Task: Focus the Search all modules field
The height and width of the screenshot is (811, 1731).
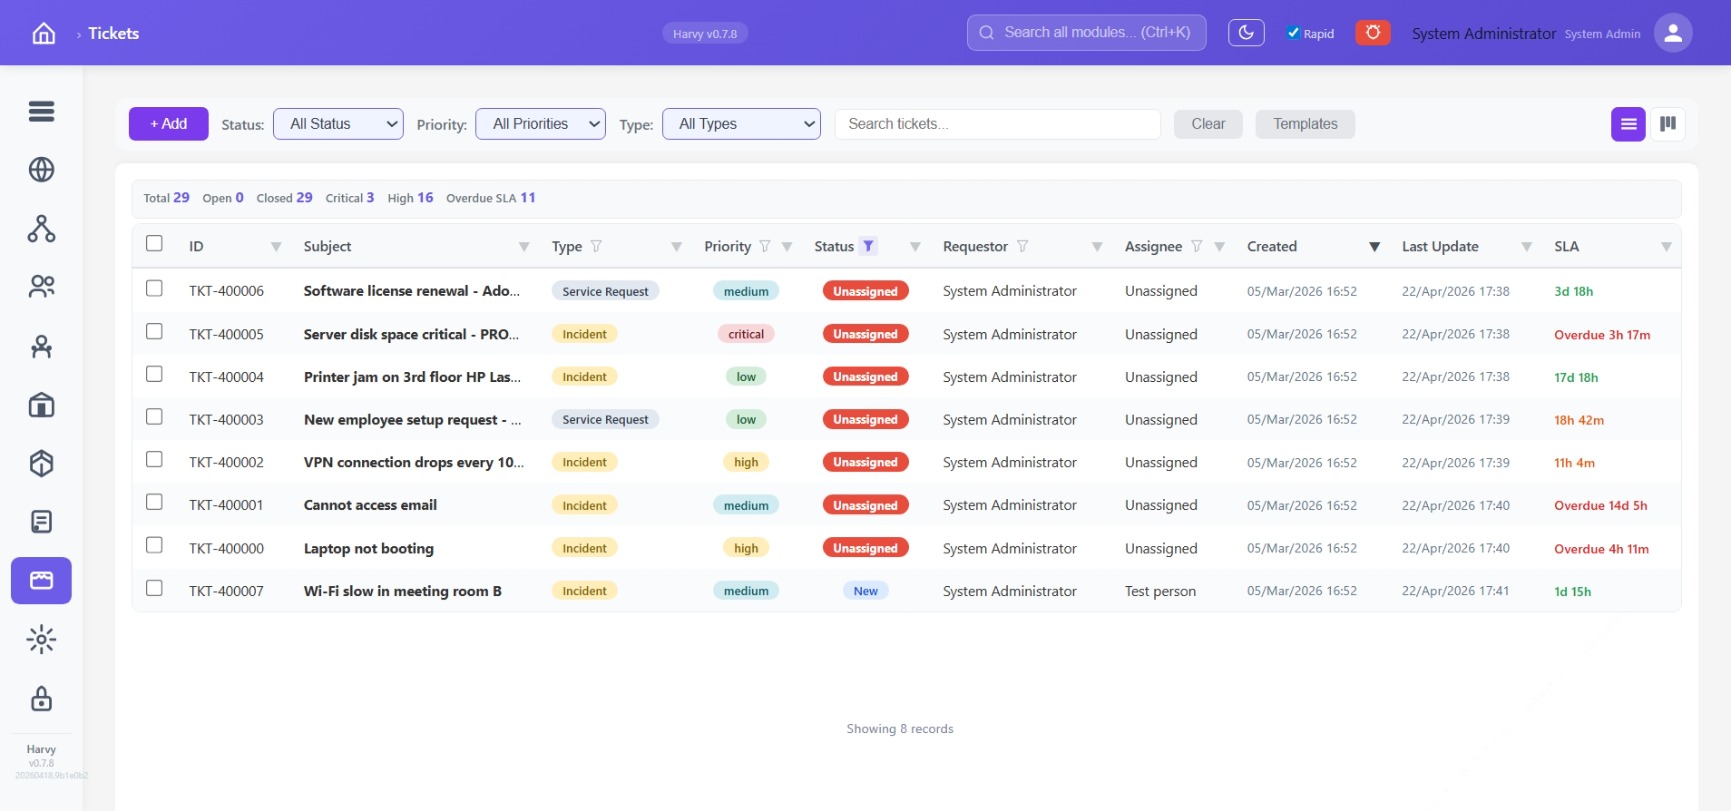Action: pyautogui.click(x=1086, y=32)
